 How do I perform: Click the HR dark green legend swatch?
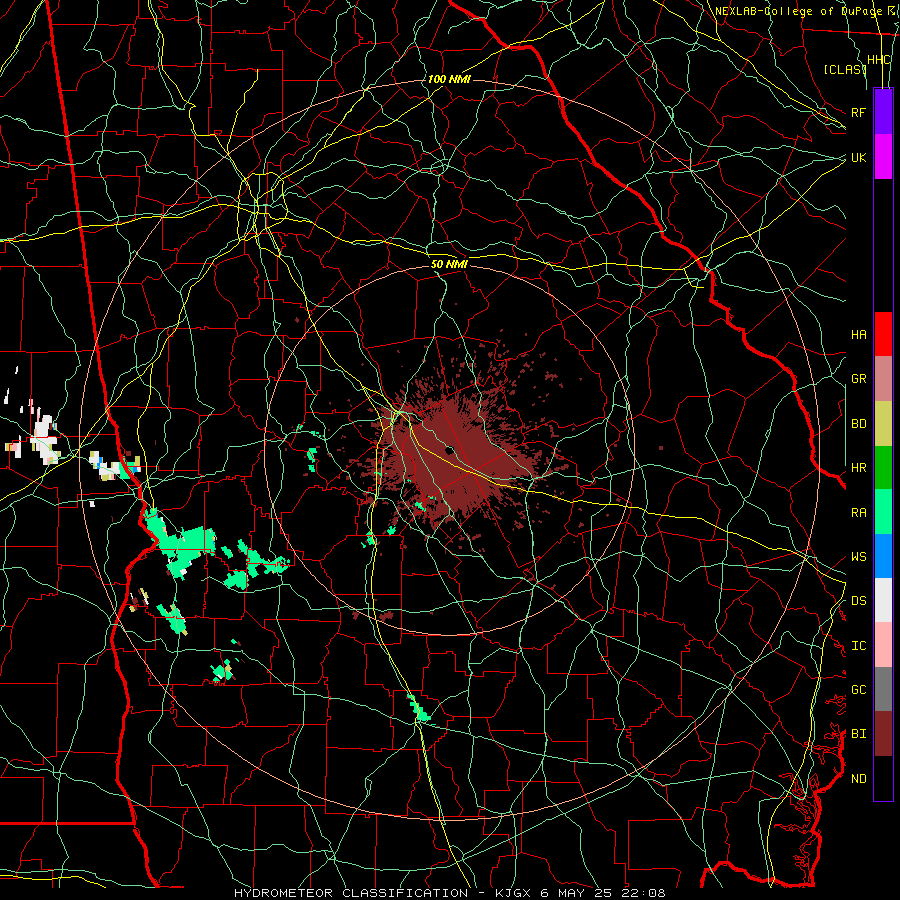883,468
